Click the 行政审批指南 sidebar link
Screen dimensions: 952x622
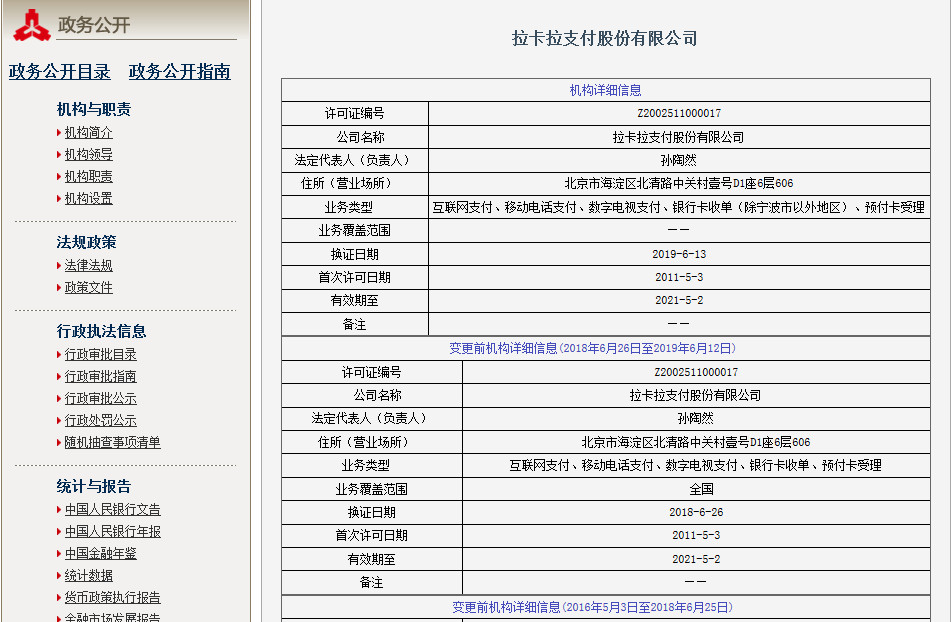(x=100, y=377)
